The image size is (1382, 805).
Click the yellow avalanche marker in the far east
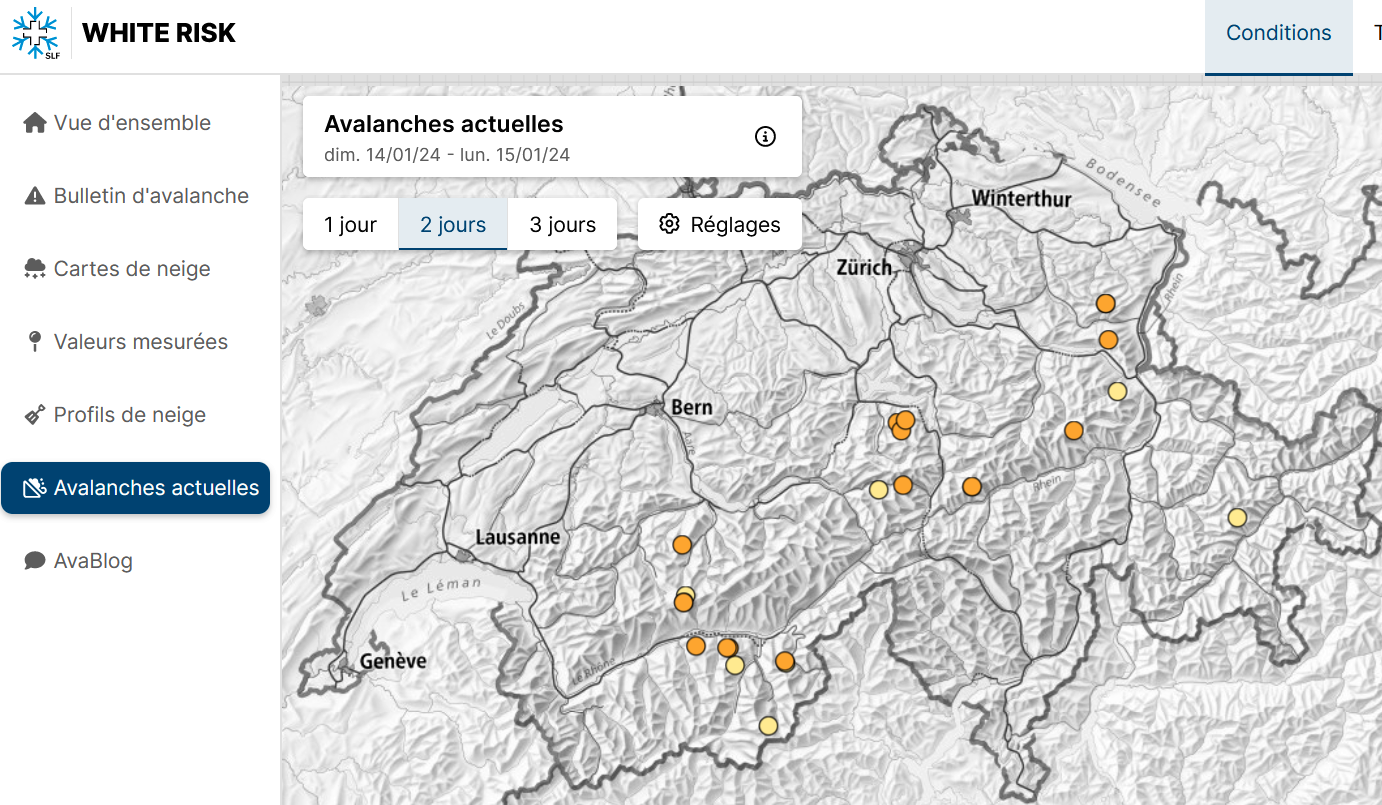pos(1237,517)
